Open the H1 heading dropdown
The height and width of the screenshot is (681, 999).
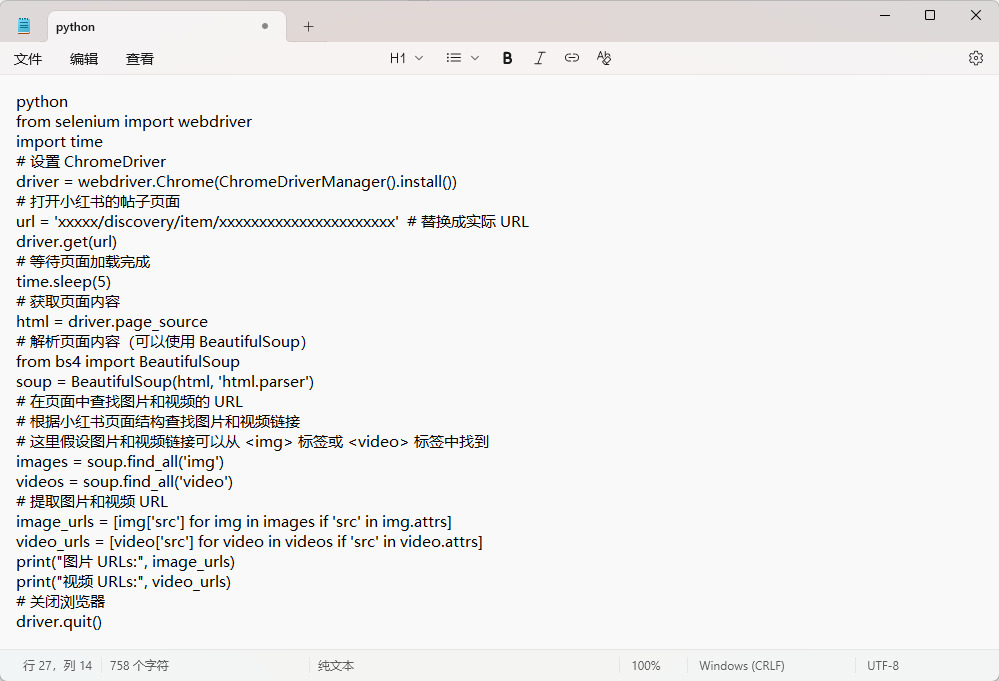[406, 58]
